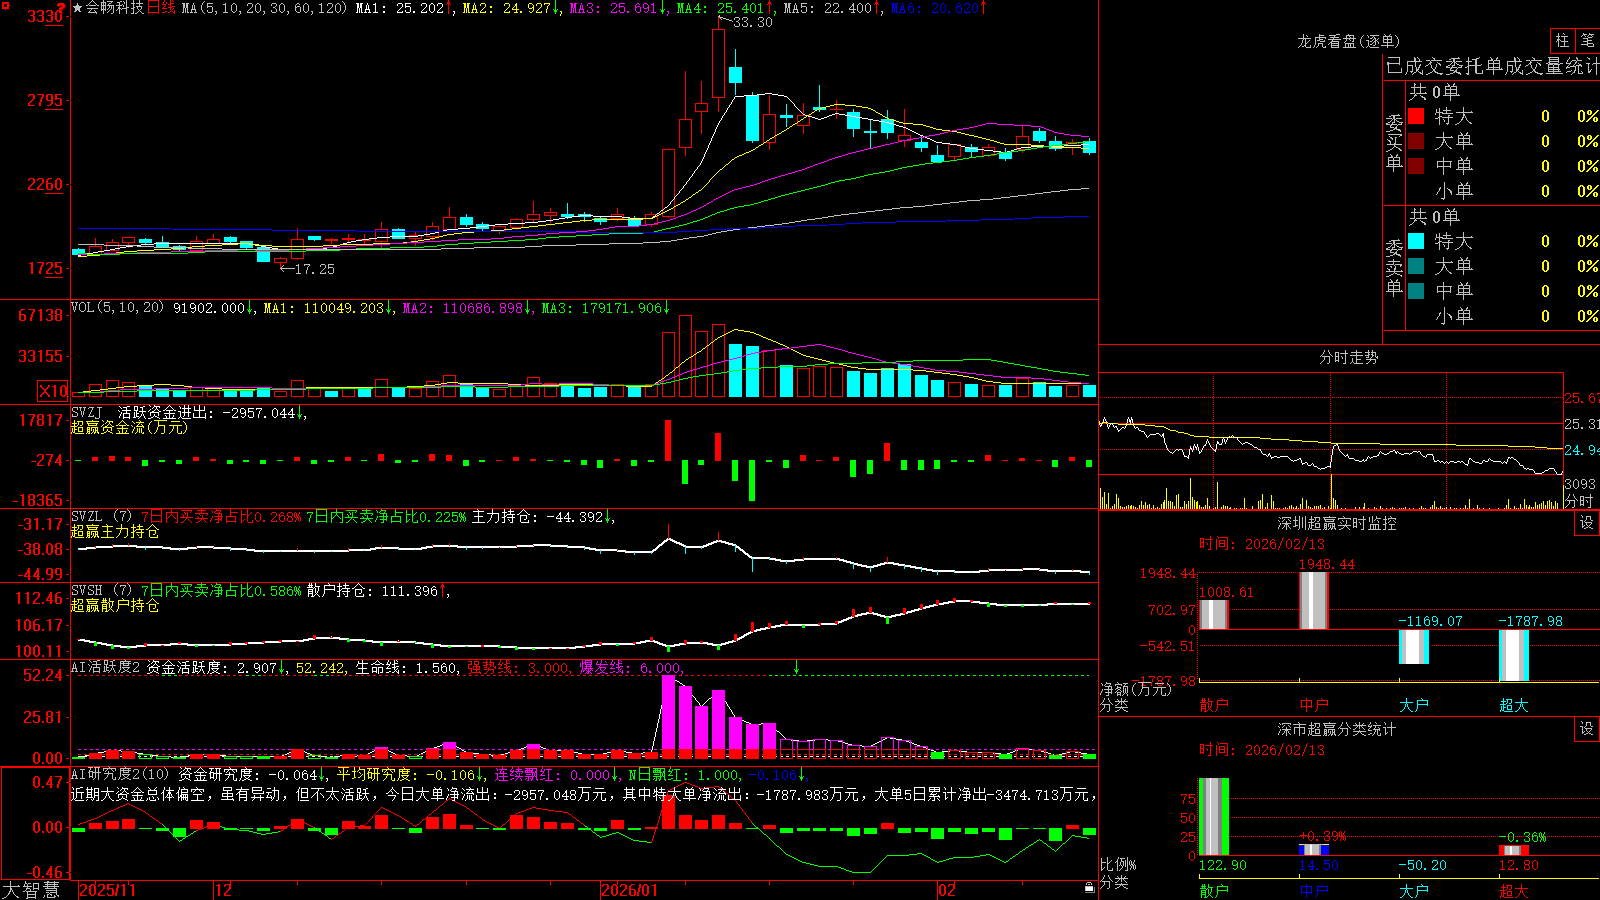This screenshot has height=900, width=1600.
Task: Click red 特大 buy-order color swatch
Action: [x=1416, y=116]
